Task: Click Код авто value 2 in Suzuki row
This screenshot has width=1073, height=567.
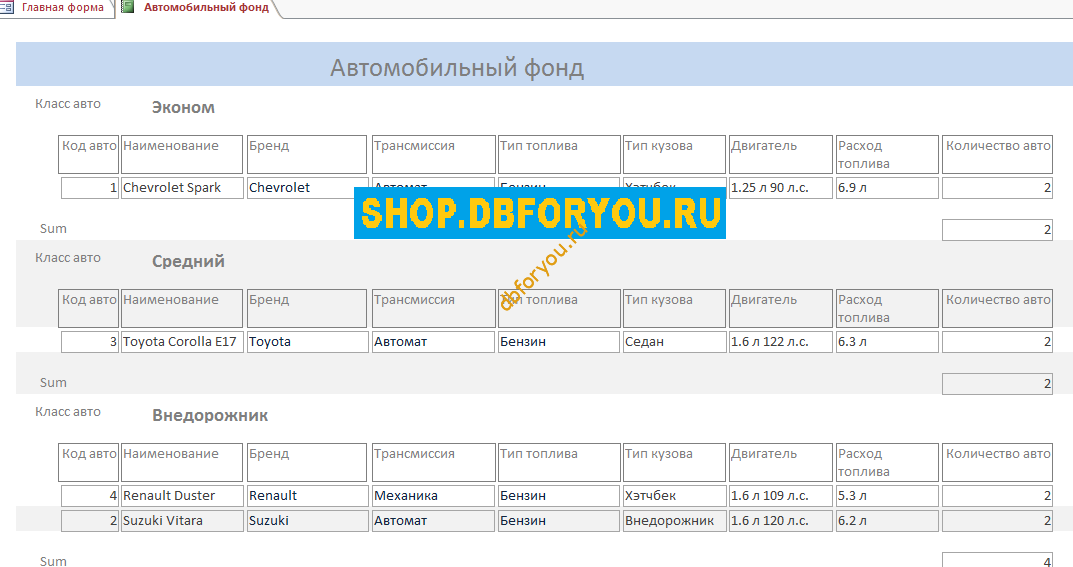Action: click(90, 521)
